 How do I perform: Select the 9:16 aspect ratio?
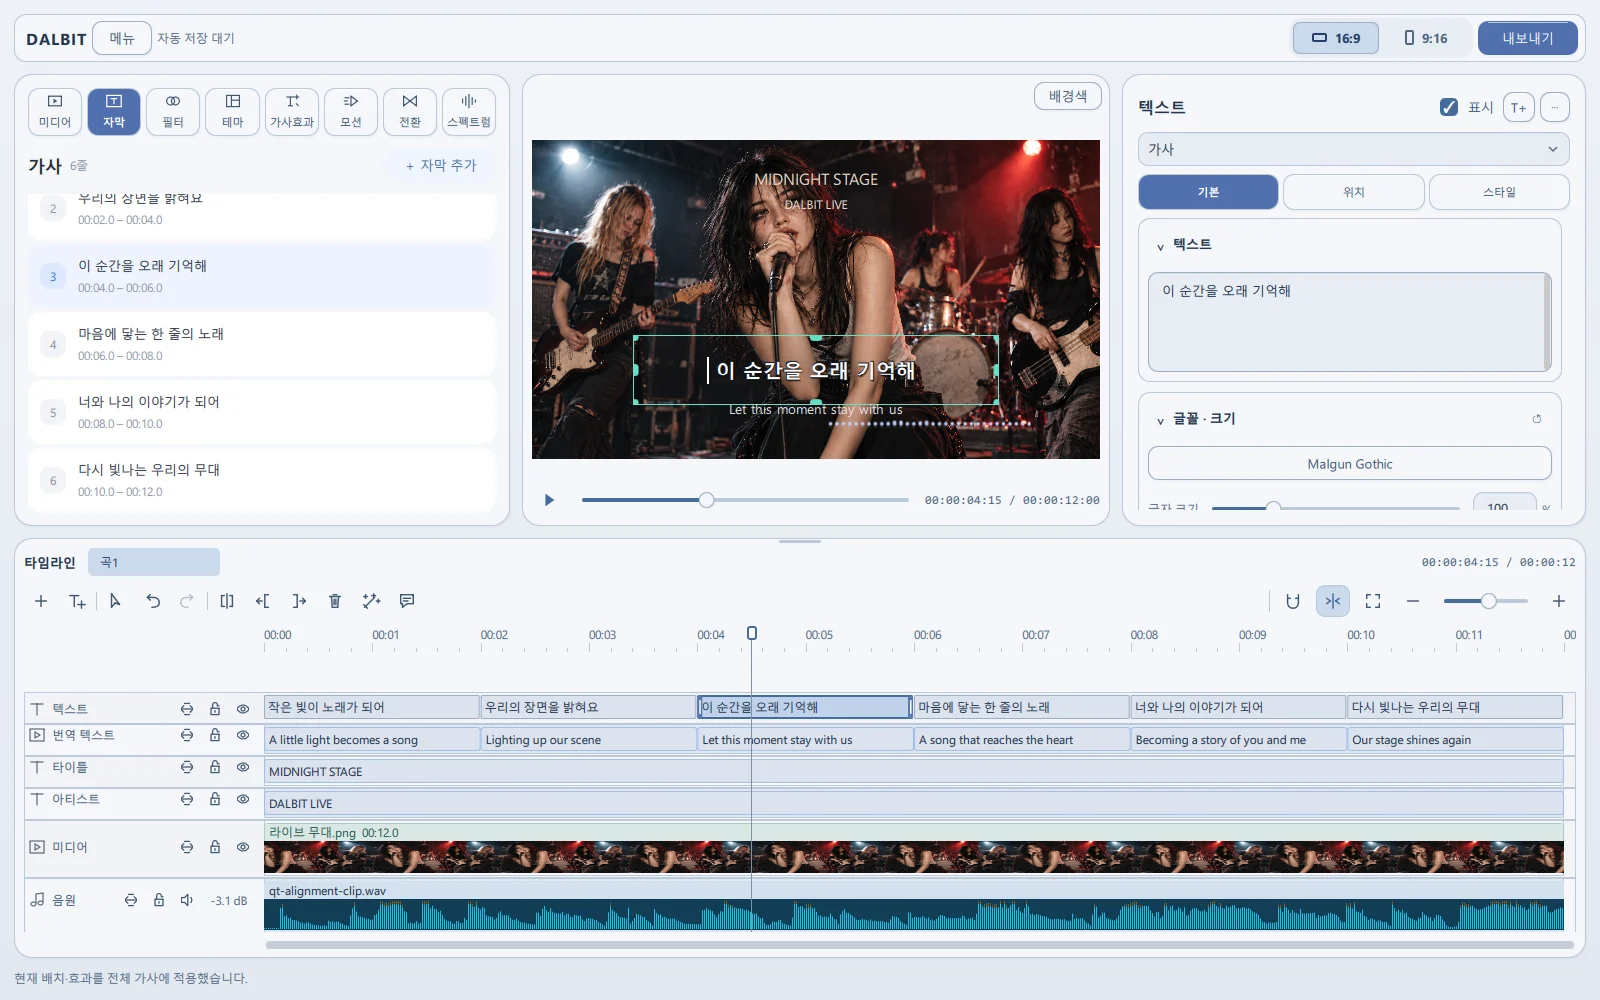click(x=1426, y=38)
